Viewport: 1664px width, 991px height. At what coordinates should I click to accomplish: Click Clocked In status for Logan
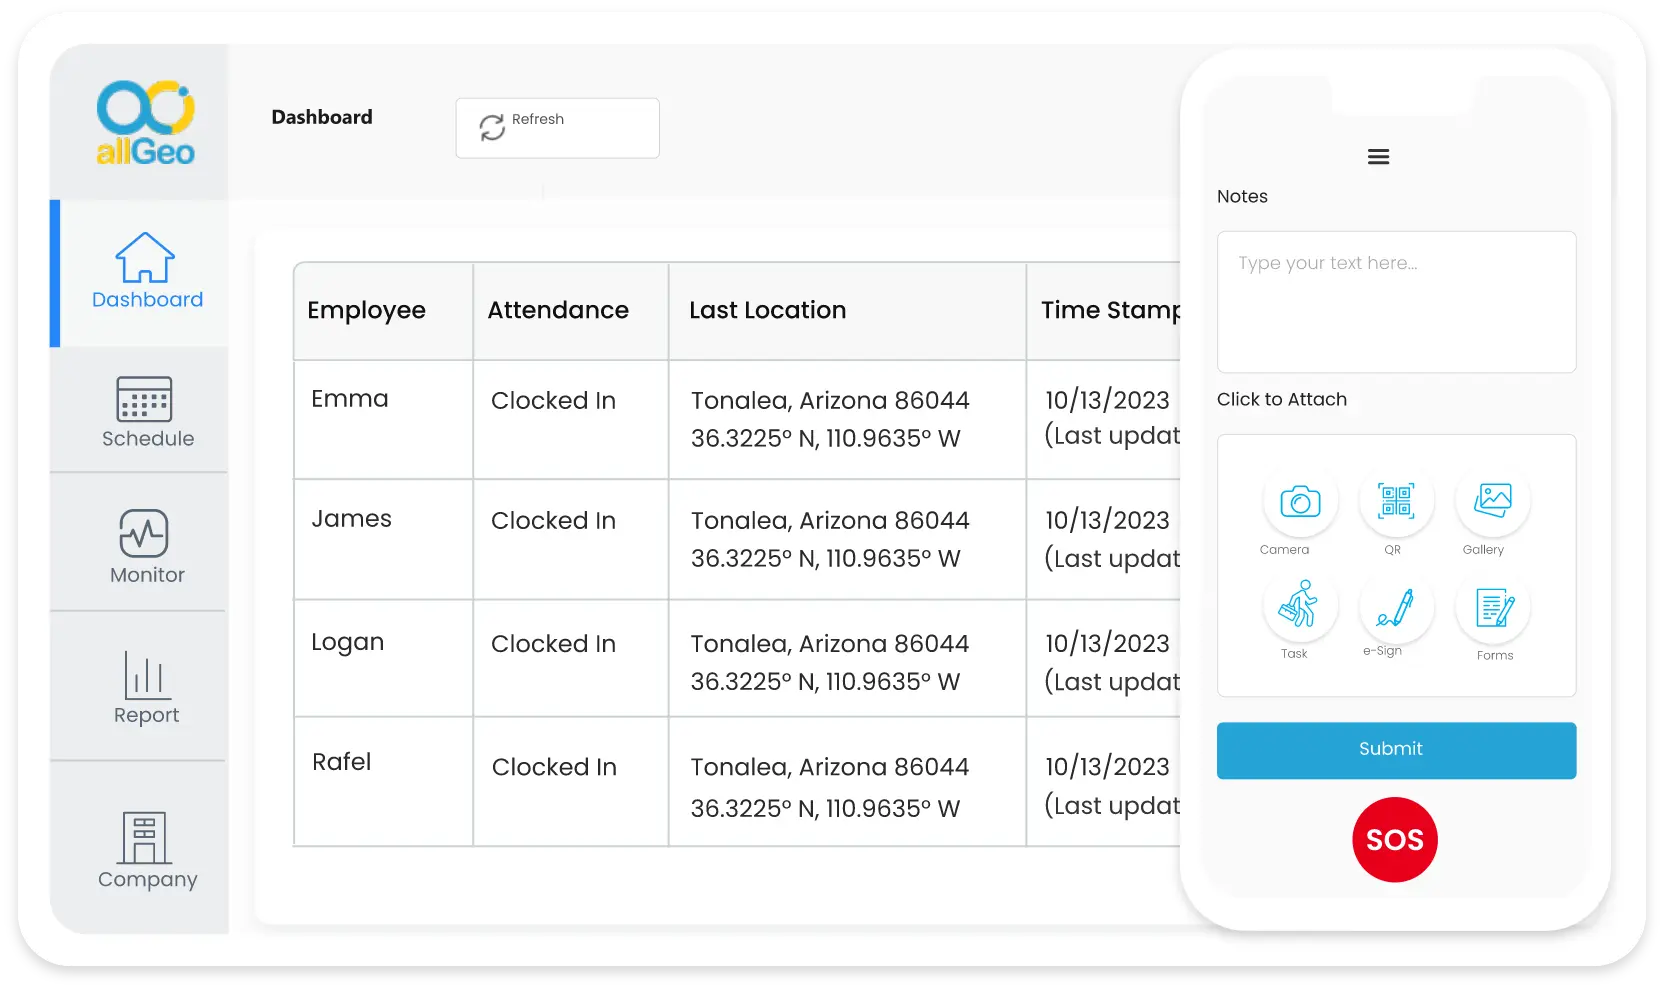pos(553,644)
